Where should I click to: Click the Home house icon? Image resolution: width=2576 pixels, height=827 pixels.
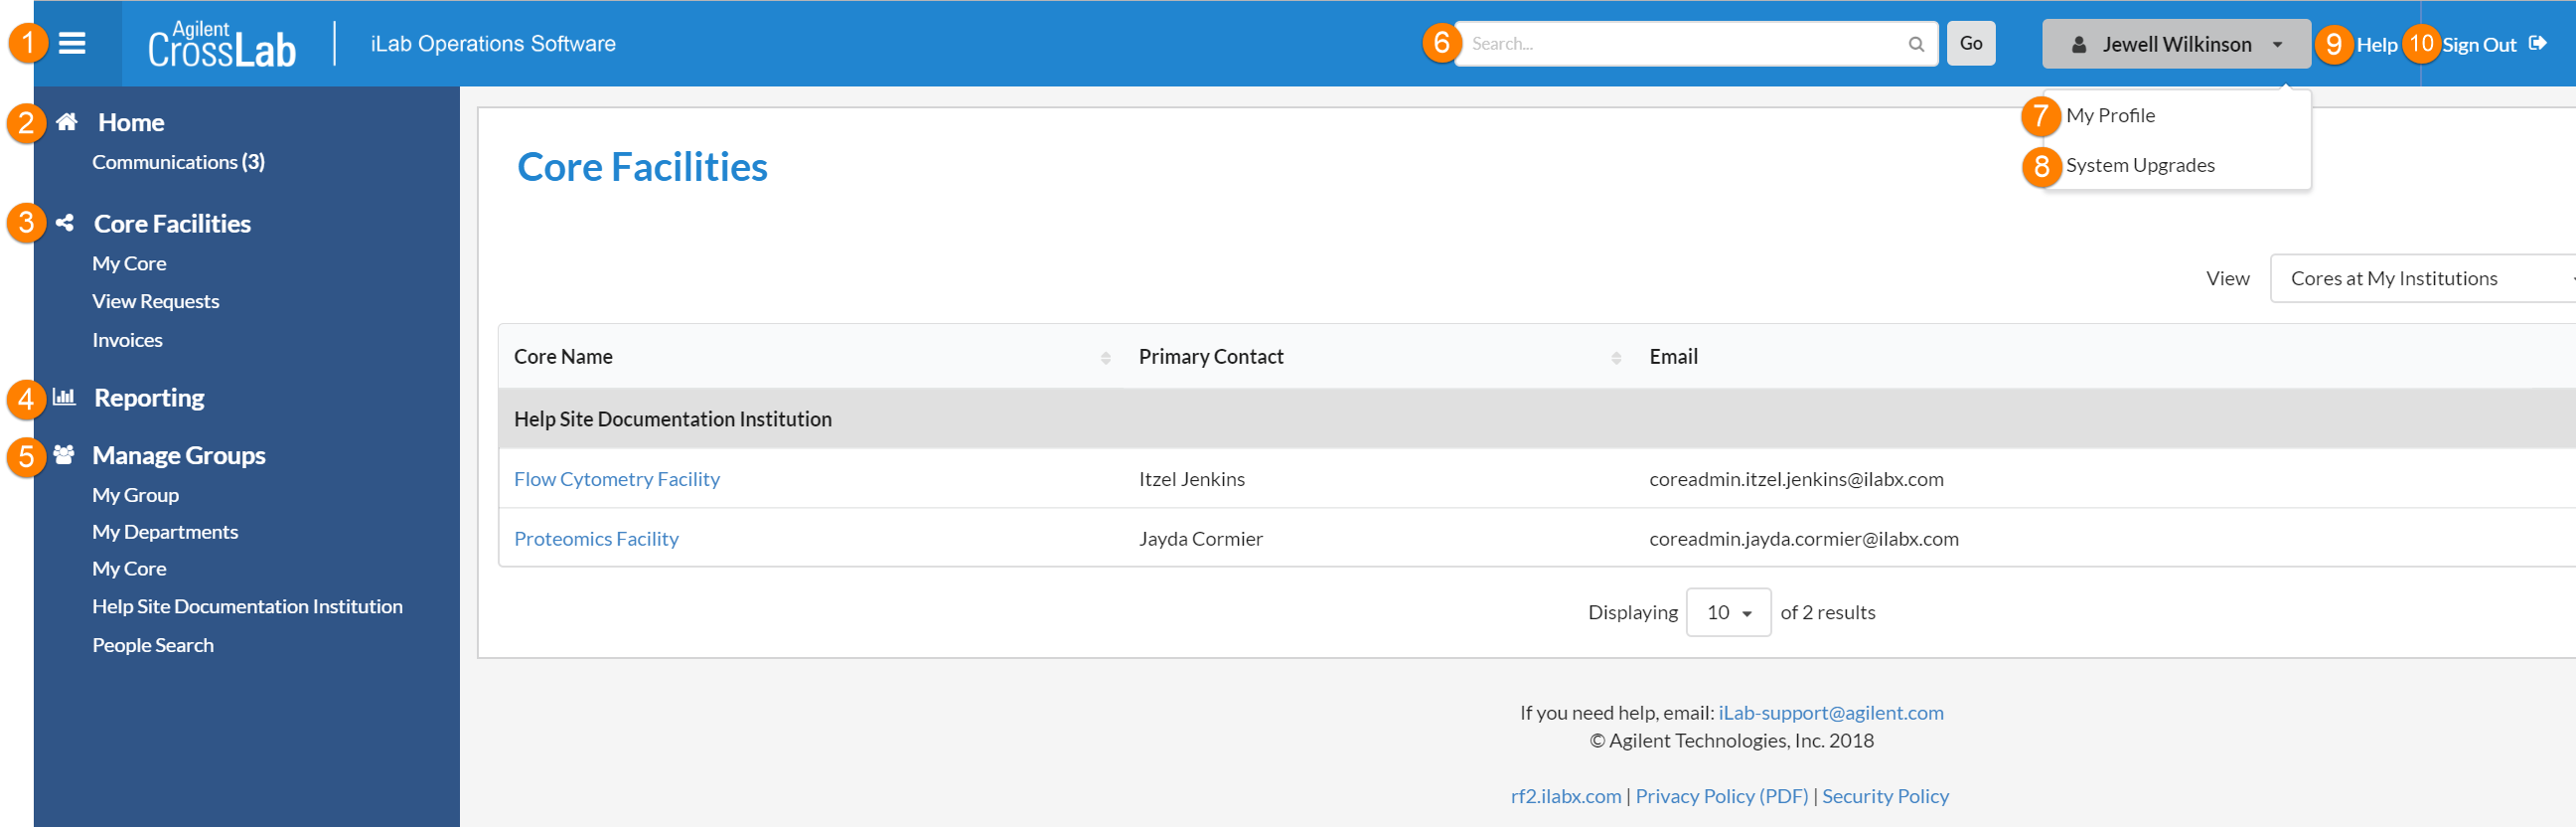(67, 122)
